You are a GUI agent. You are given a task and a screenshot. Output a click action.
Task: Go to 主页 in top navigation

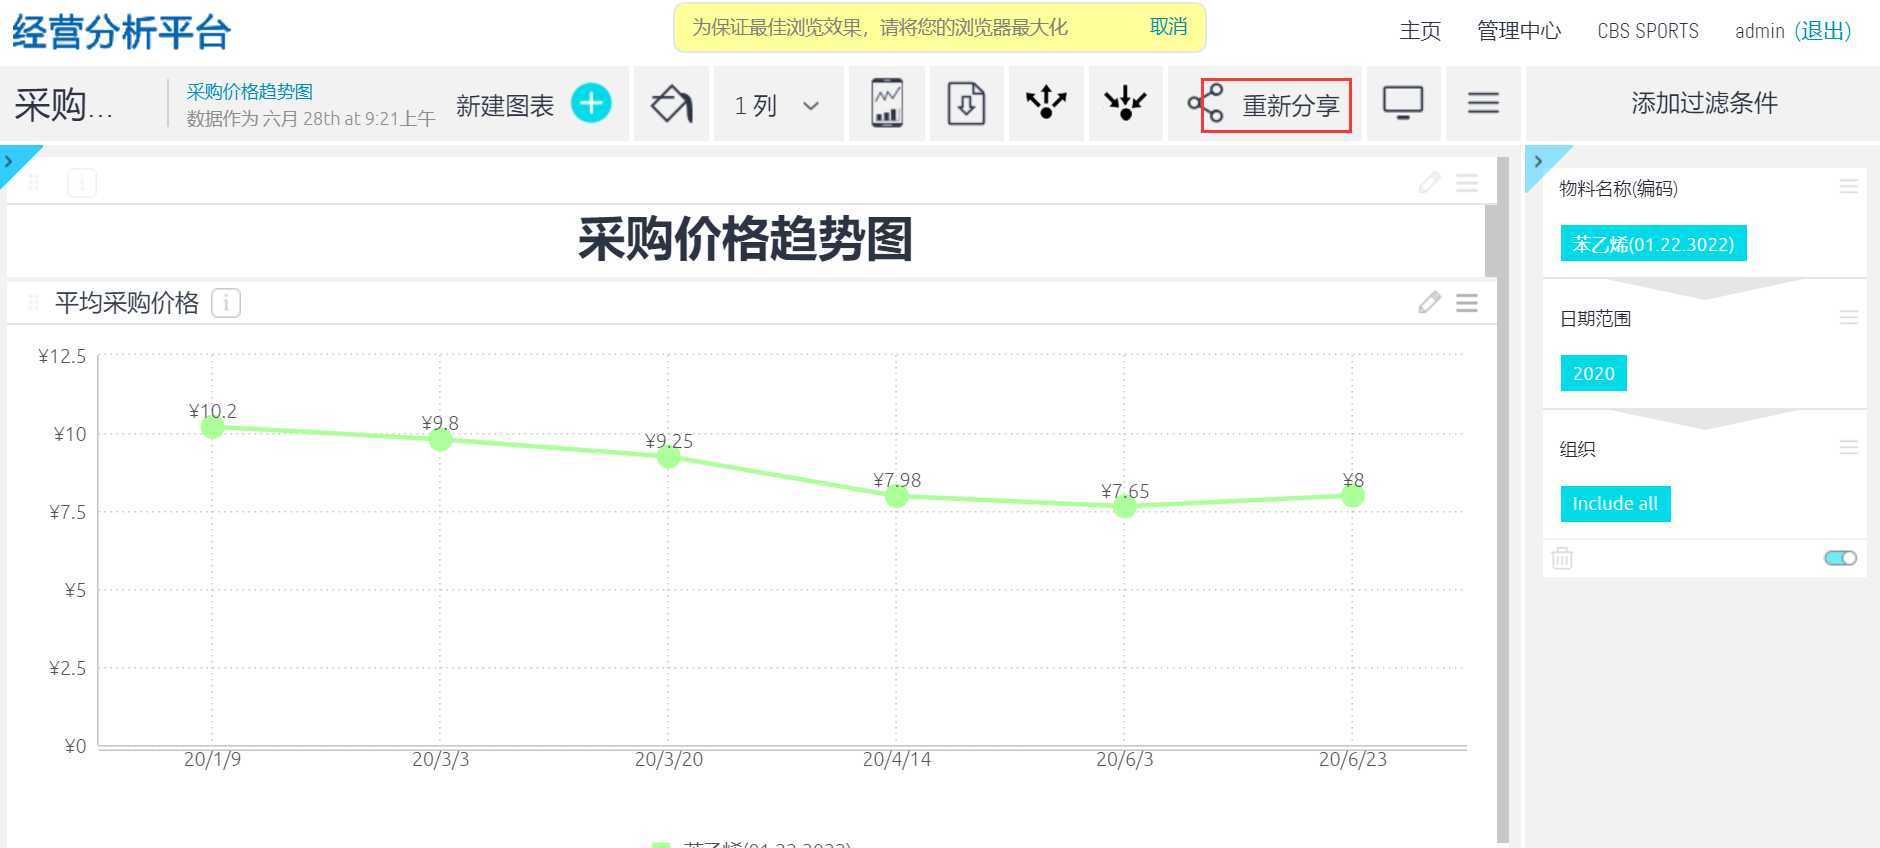[x=1420, y=31]
